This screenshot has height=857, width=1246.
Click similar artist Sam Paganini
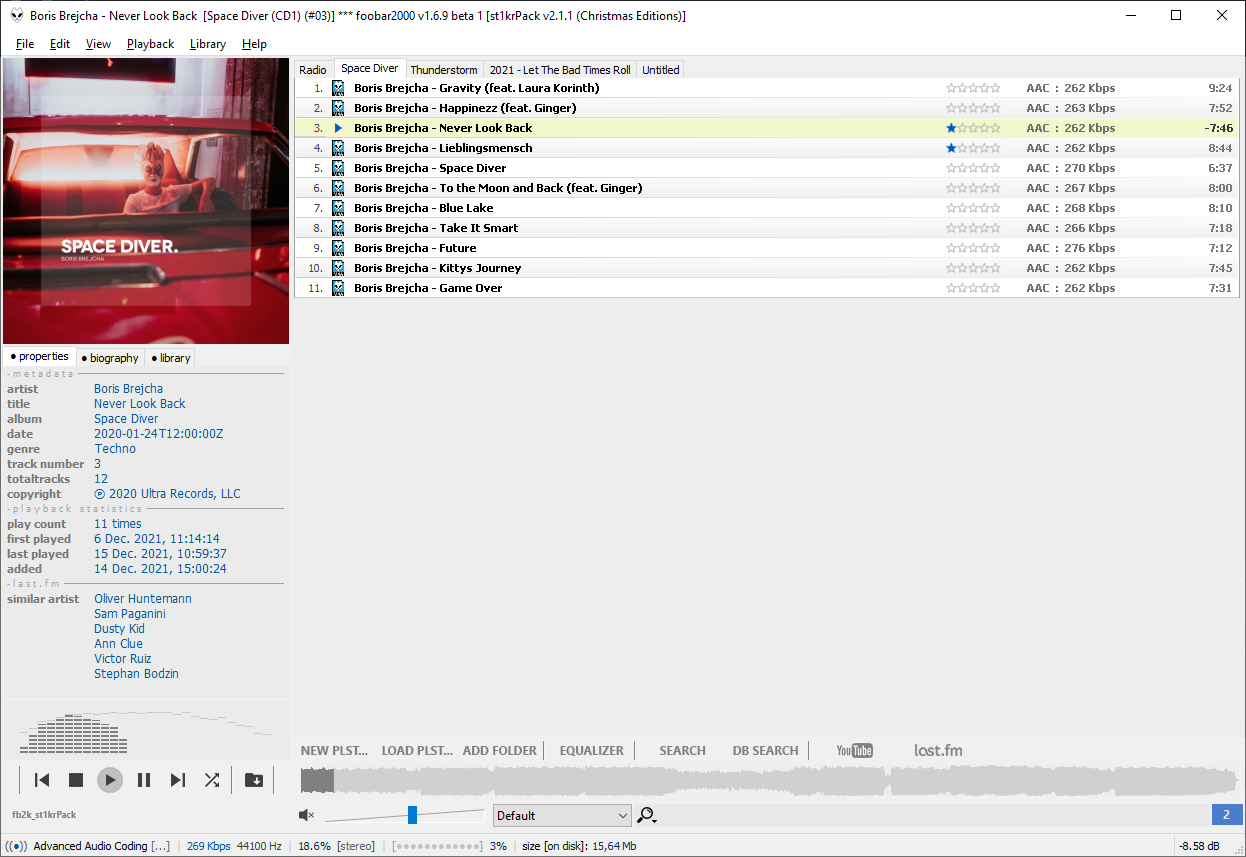(130, 614)
